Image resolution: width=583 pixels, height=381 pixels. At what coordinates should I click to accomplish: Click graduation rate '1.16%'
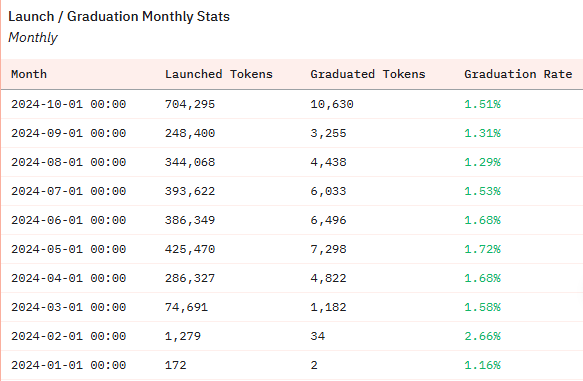click(483, 365)
